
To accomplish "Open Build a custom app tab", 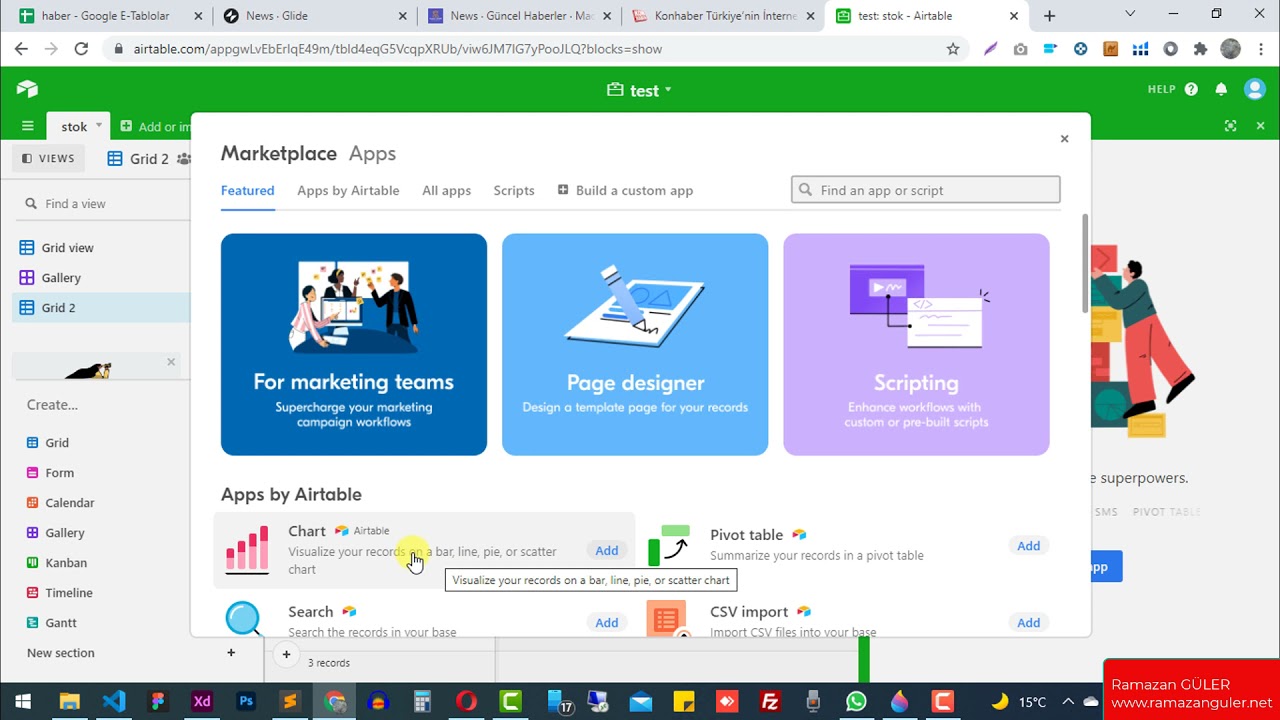I will point(625,190).
